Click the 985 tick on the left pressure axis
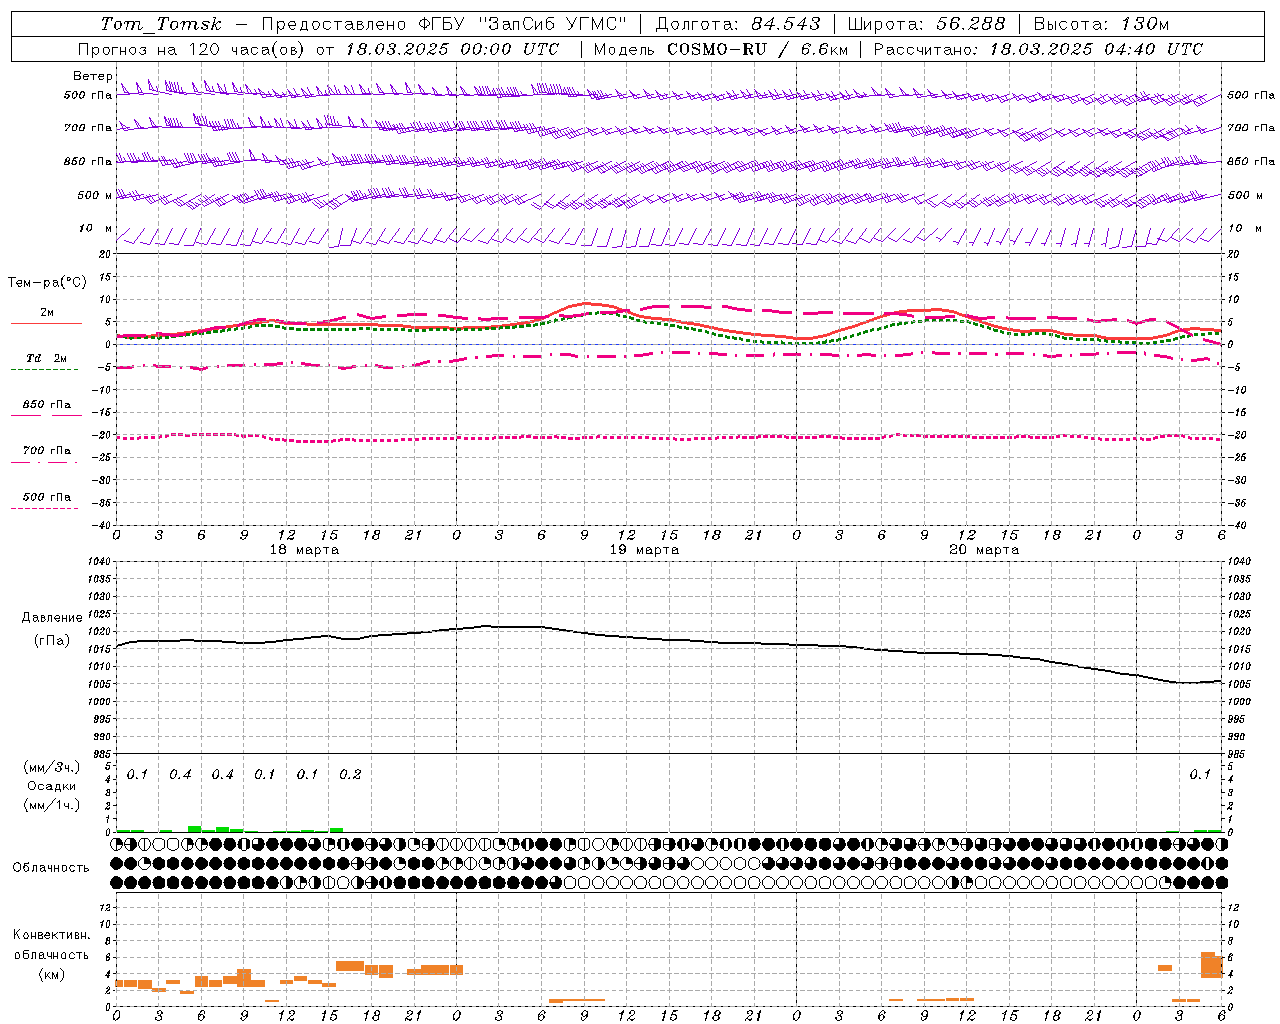Screen dimensions: 1280x1024 pyautogui.click(x=100, y=754)
